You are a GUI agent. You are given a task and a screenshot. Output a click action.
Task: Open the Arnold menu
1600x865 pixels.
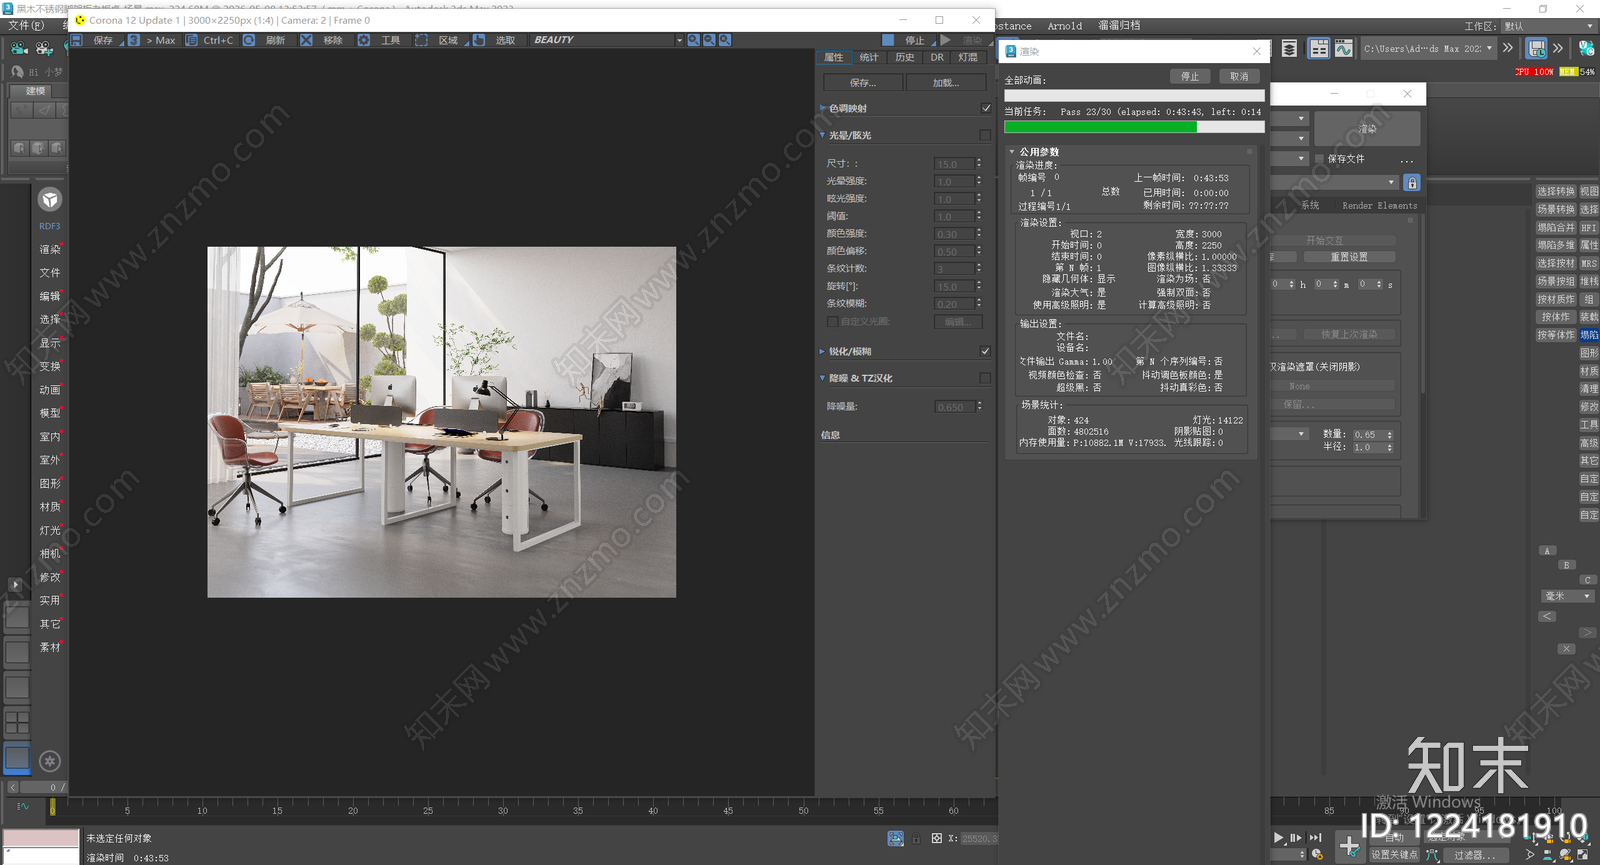(x=1065, y=26)
